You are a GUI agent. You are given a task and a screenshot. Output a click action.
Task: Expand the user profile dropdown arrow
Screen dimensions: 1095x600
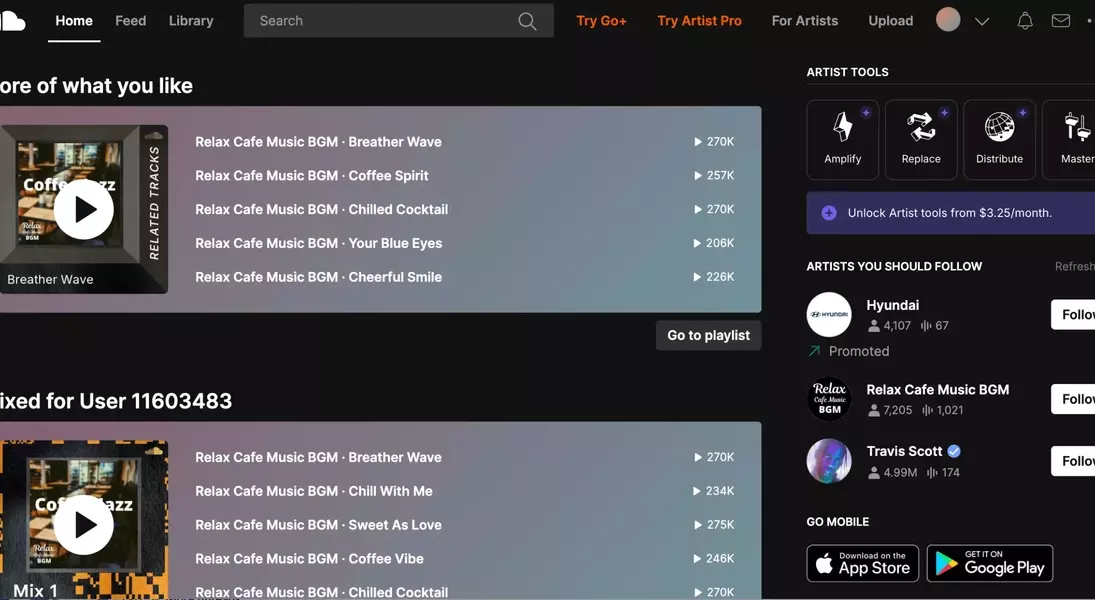click(982, 21)
